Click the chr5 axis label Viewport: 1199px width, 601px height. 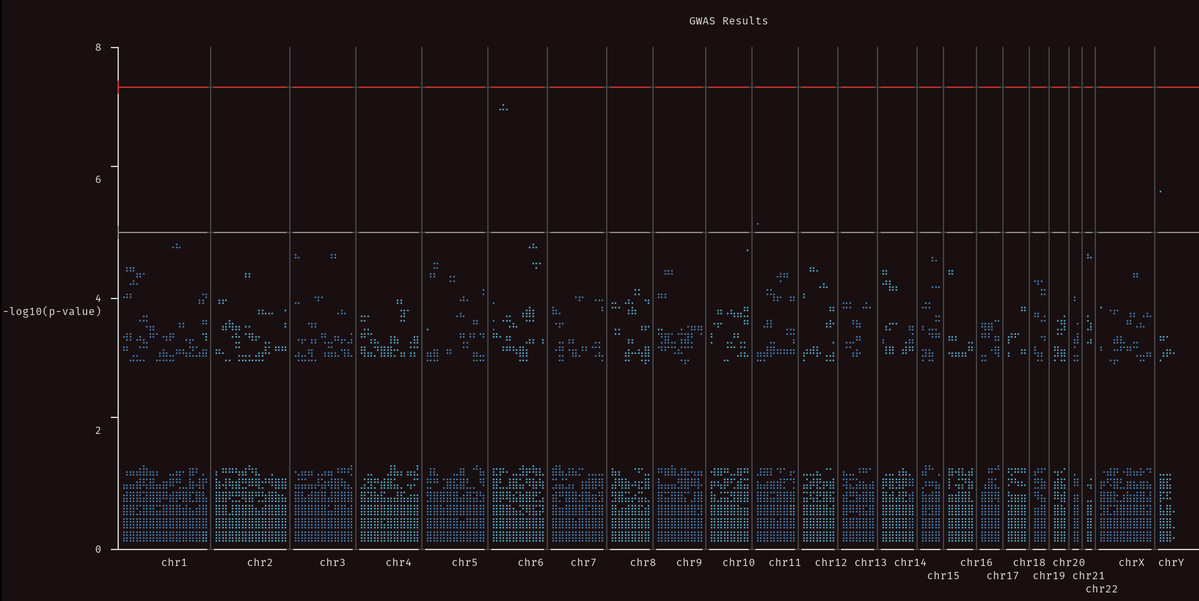[x=464, y=563]
